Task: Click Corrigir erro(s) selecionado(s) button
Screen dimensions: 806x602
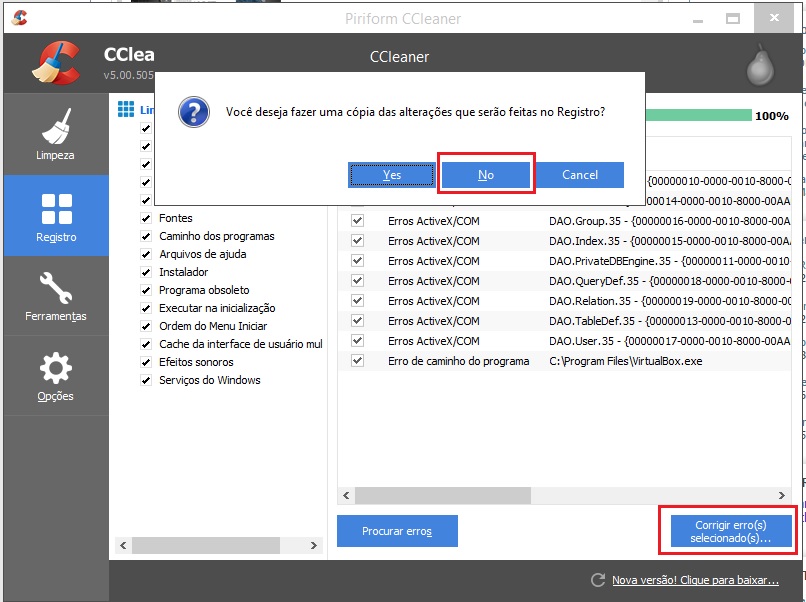Action: (x=730, y=531)
